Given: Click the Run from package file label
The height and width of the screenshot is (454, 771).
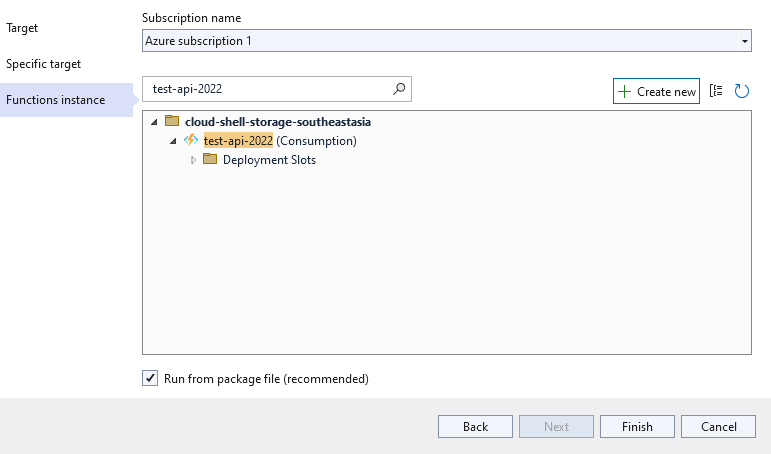Looking at the screenshot, I should [267, 379].
